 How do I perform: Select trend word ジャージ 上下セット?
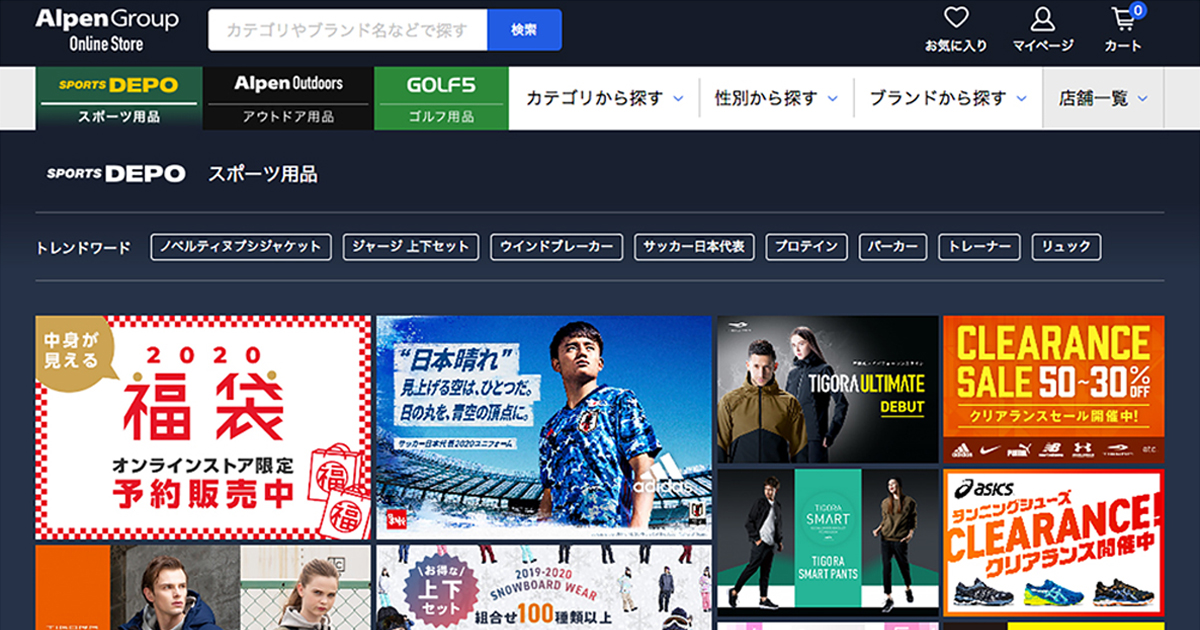point(411,247)
